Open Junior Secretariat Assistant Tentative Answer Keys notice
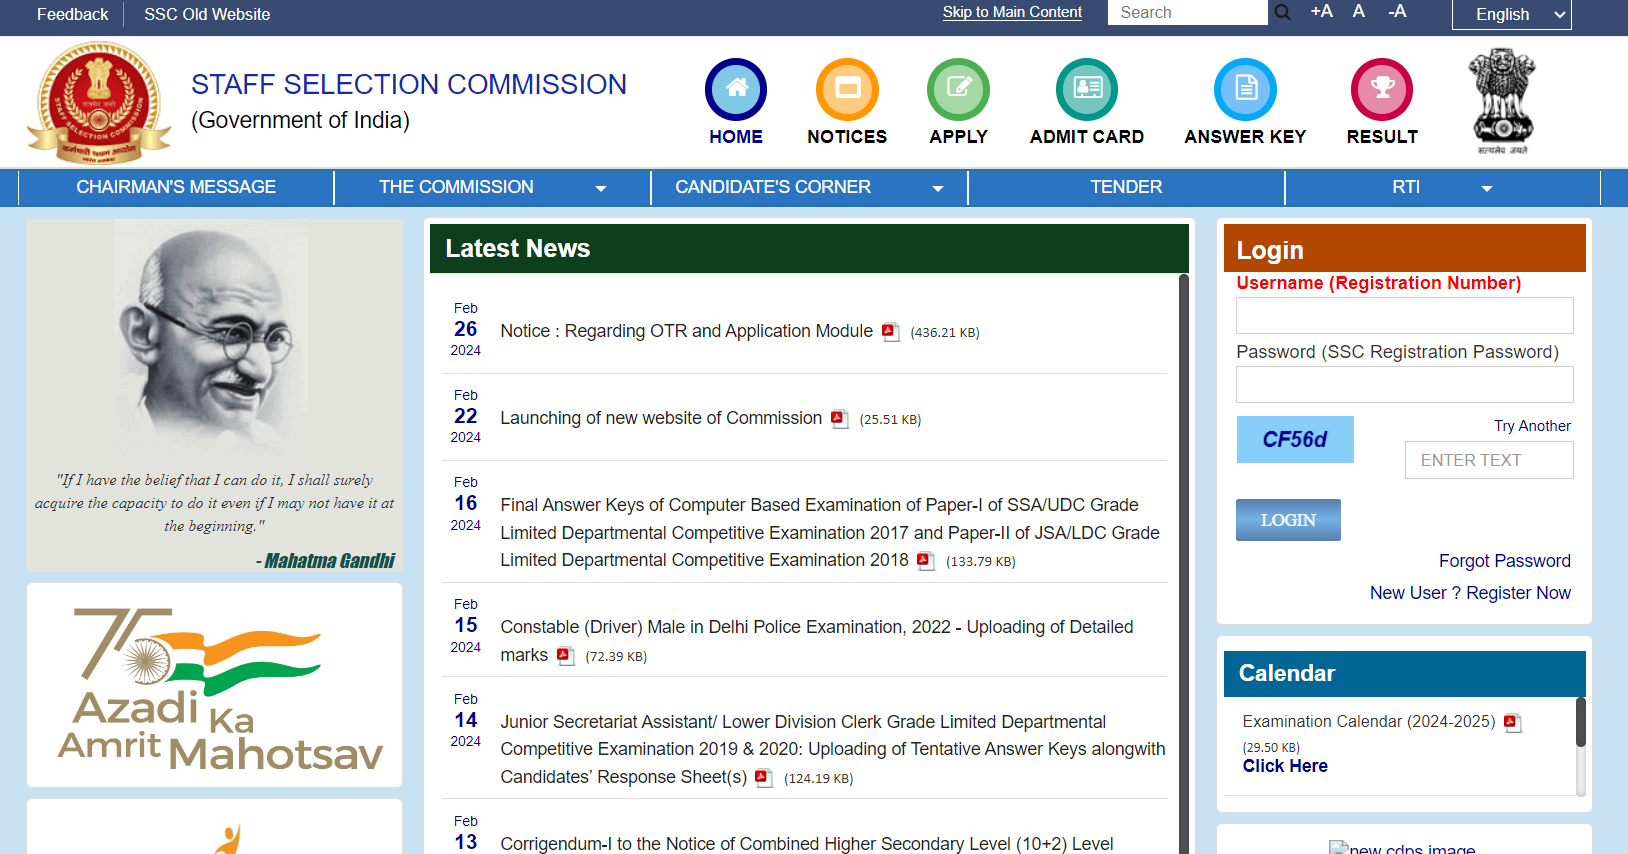 click(833, 749)
